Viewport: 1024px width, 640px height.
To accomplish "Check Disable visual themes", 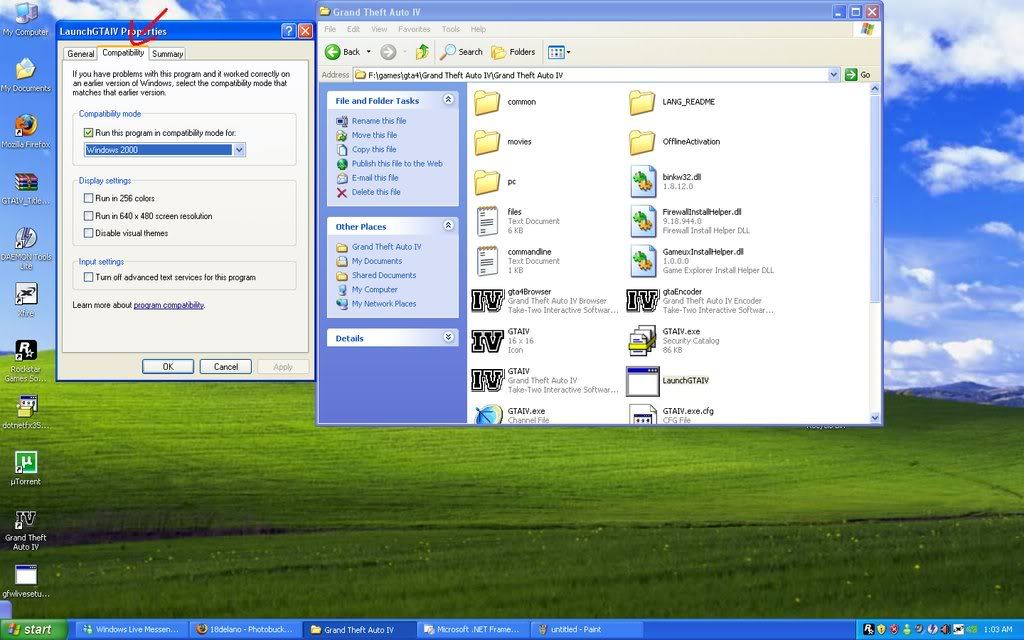I will point(88,233).
